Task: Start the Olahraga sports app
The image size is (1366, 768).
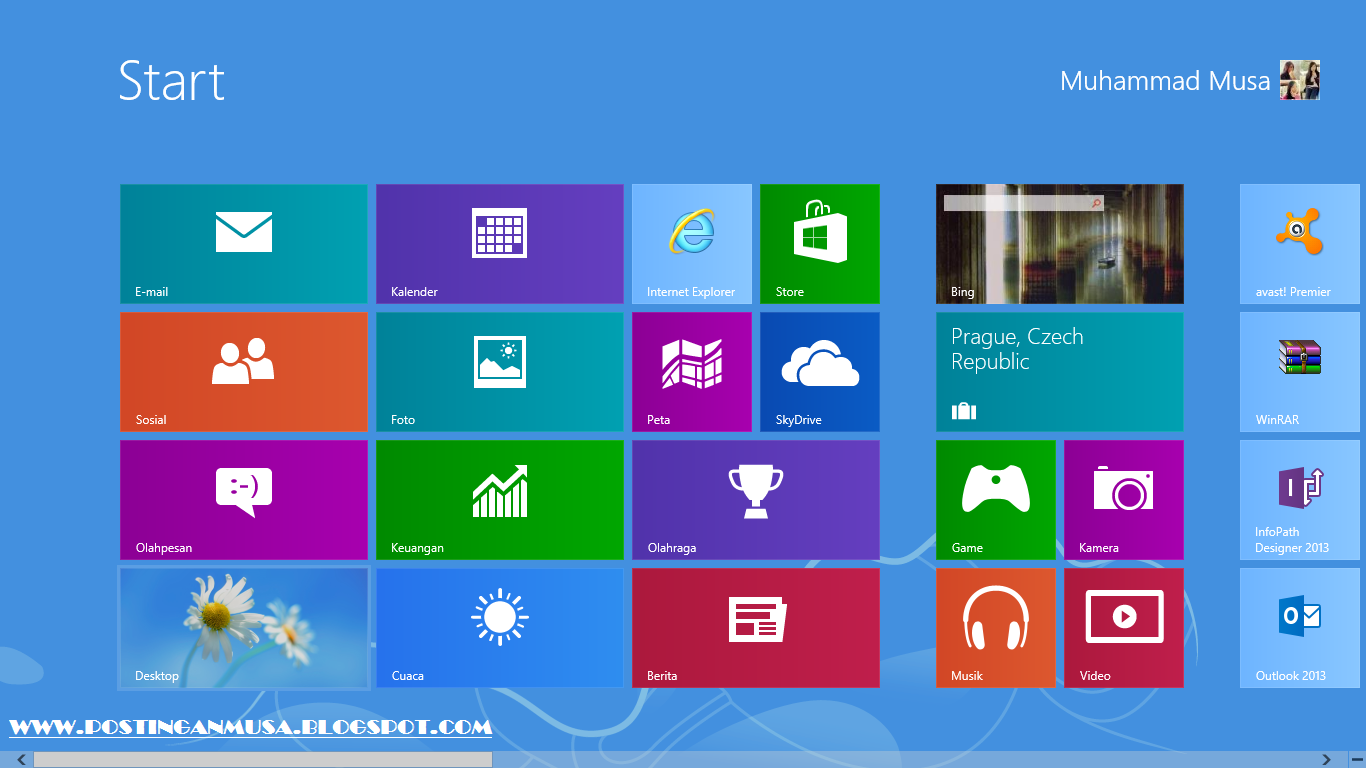Action: (755, 499)
